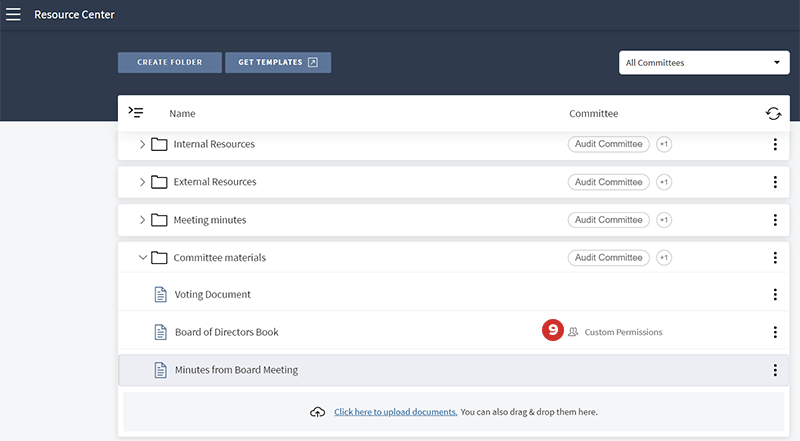Click the refresh sync icon

point(773,114)
